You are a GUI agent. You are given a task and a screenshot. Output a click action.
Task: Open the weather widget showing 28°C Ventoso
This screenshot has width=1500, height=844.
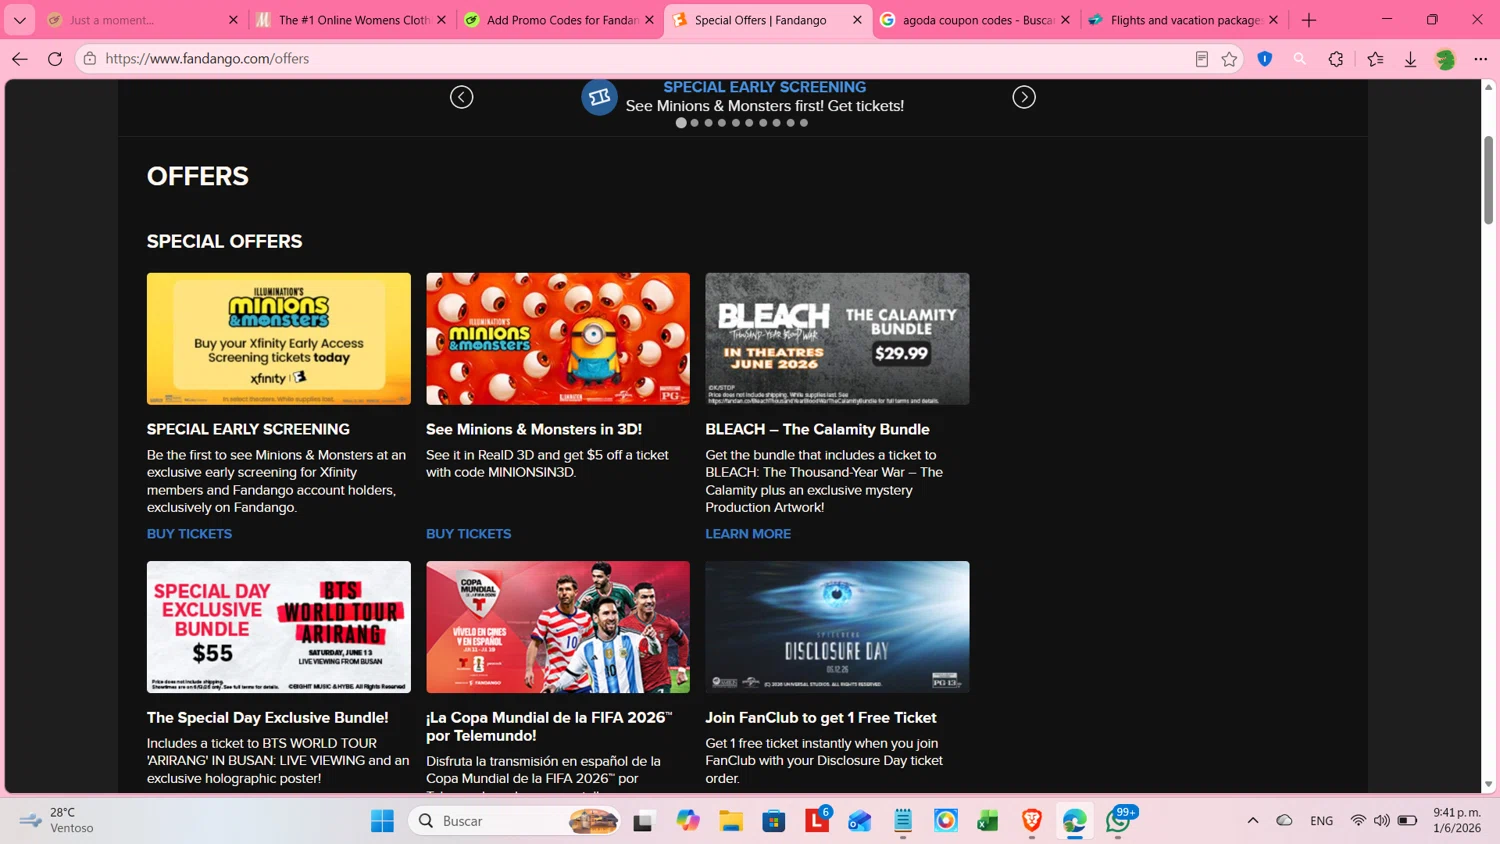58,821
